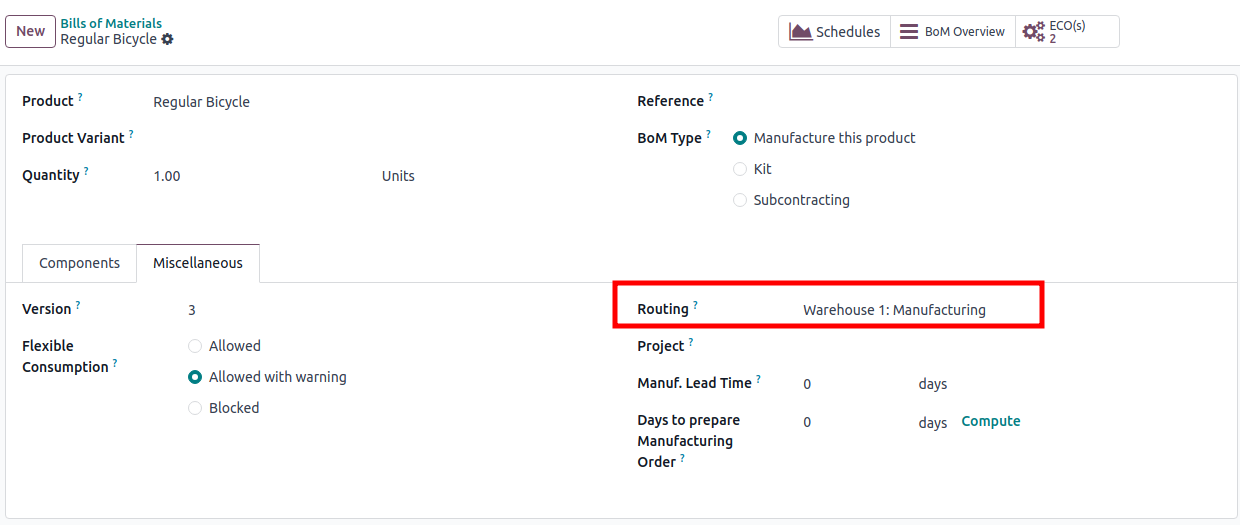This screenshot has width=1240, height=525.
Task: Open the Routing dropdown field
Action: (x=917, y=310)
